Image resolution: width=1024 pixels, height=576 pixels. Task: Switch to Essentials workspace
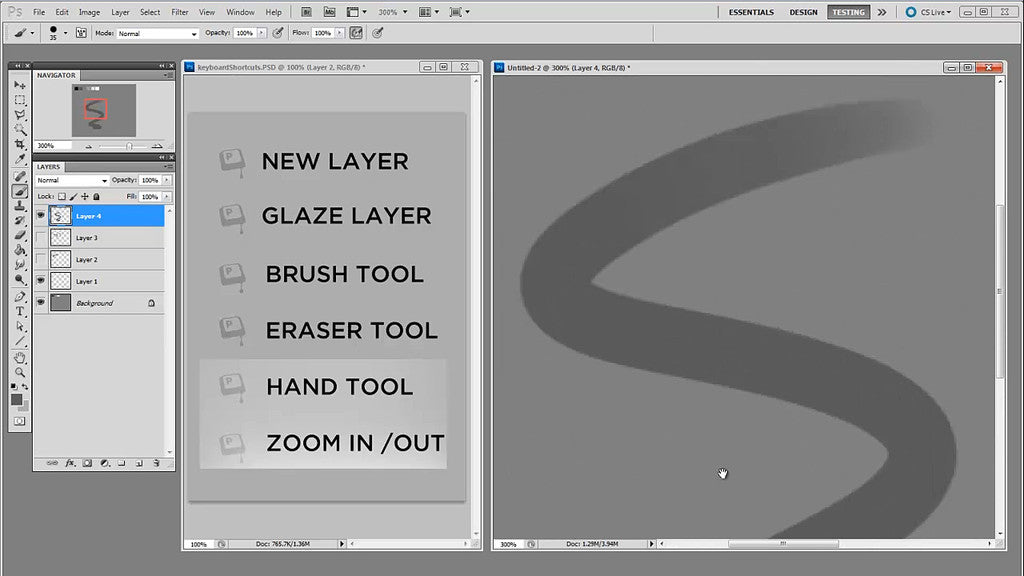coord(751,12)
